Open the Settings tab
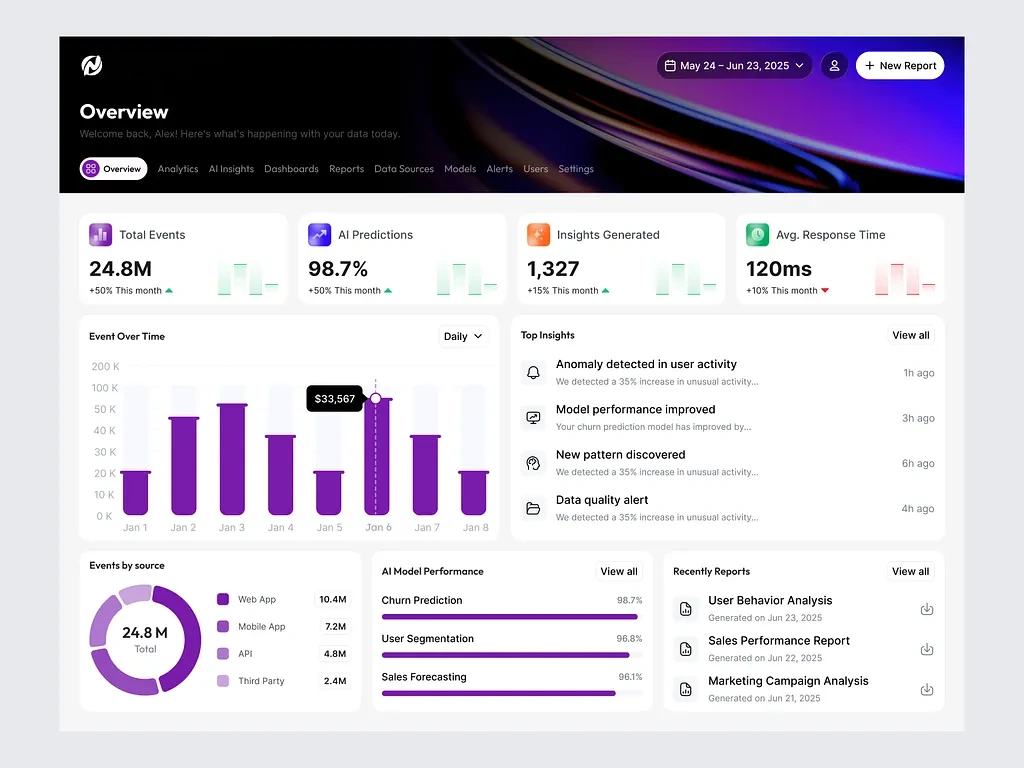The height and width of the screenshot is (768, 1024). 576,168
